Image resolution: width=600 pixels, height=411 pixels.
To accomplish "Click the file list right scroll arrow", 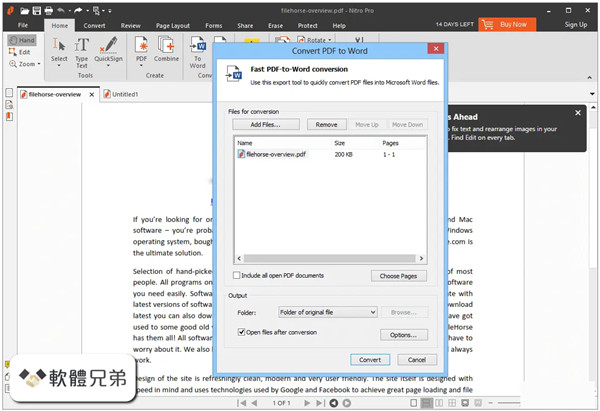I will pos(421,259).
